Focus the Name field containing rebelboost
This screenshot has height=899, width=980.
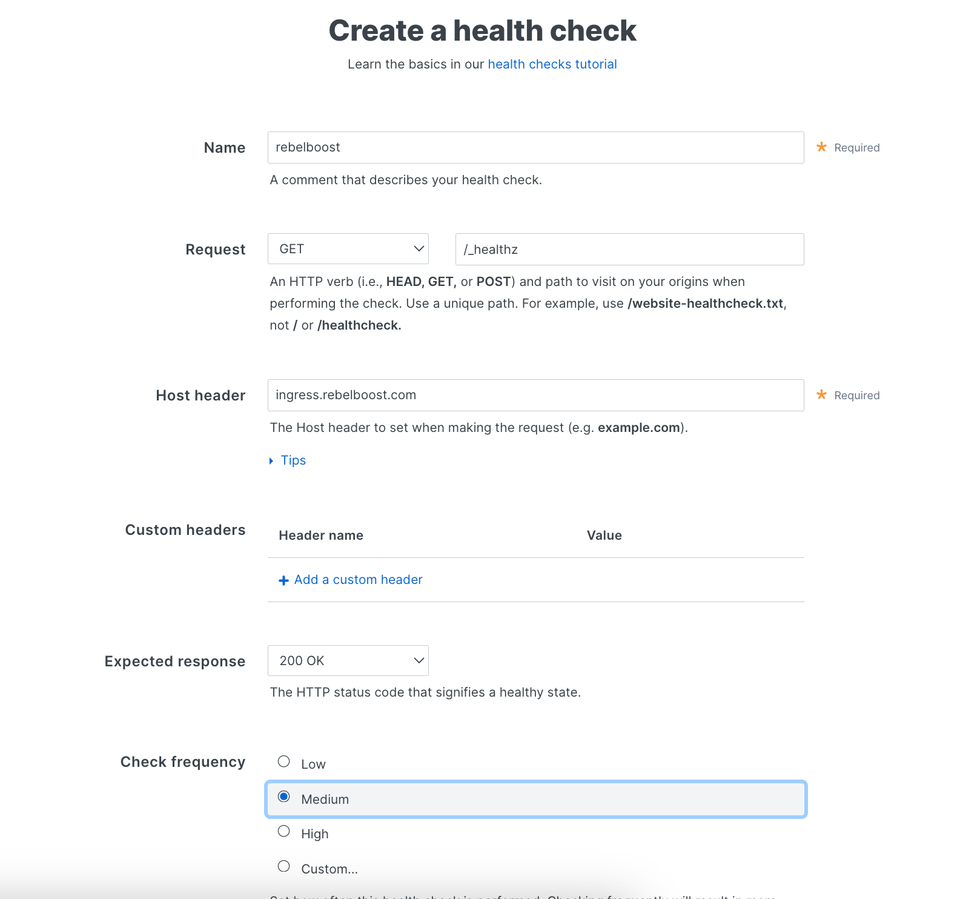535,147
